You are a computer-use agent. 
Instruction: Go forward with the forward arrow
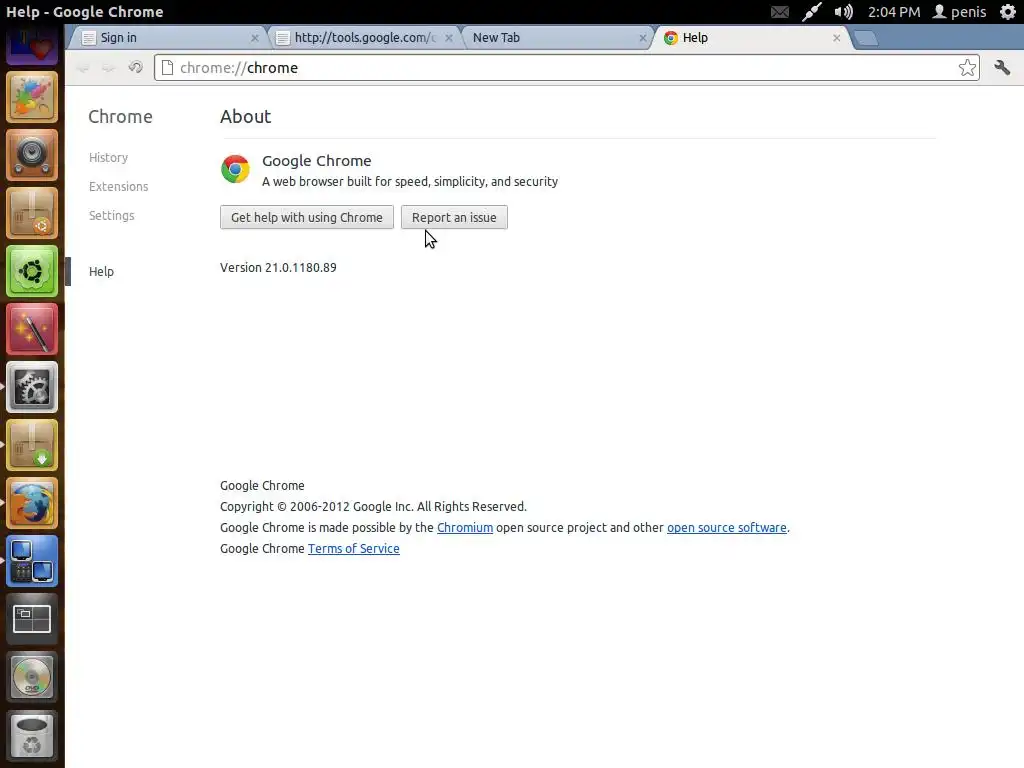(x=108, y=68)
